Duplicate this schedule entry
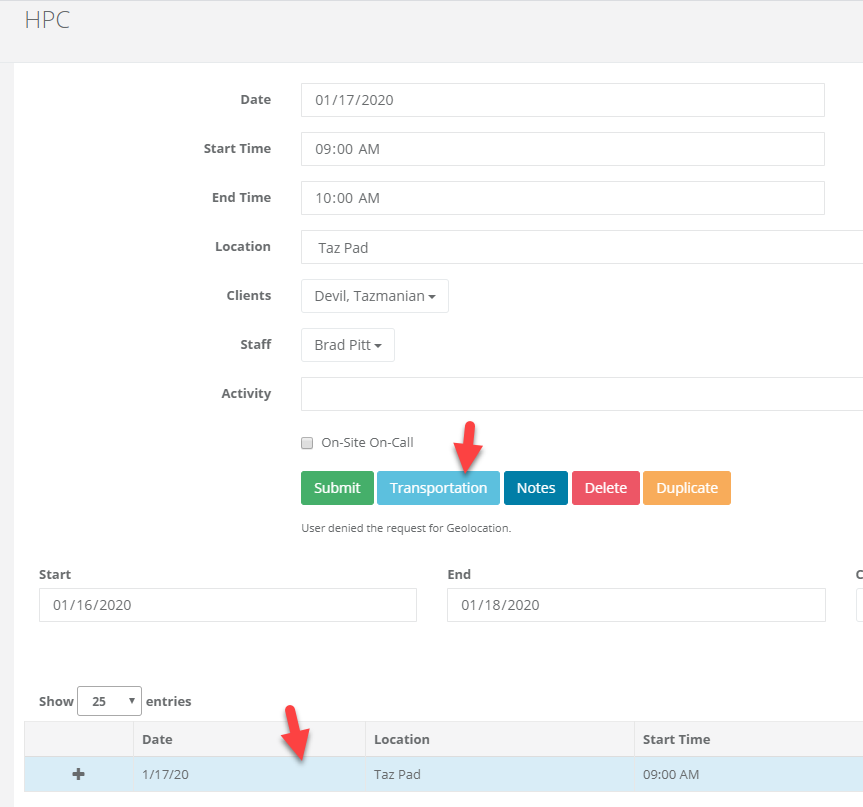 686,488
